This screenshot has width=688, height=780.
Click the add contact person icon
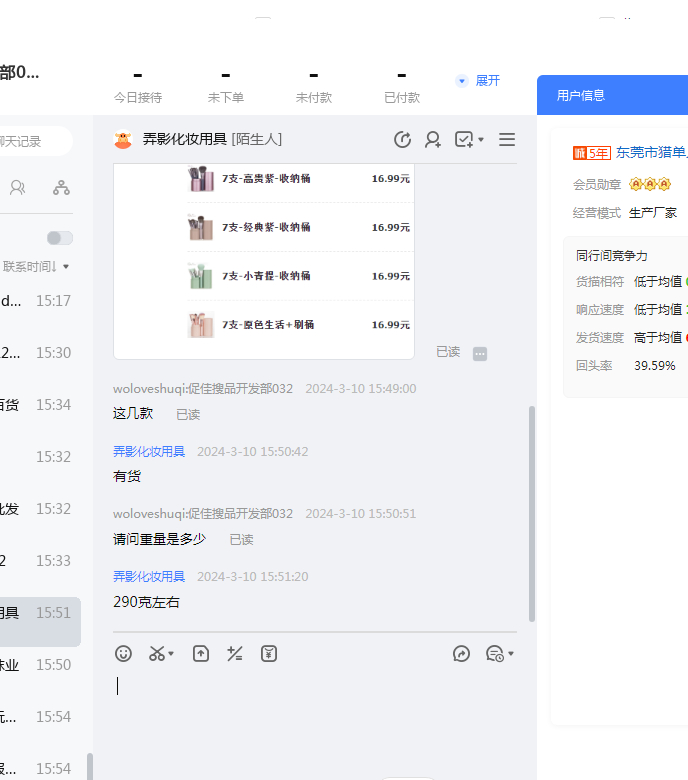click(433, 140)
